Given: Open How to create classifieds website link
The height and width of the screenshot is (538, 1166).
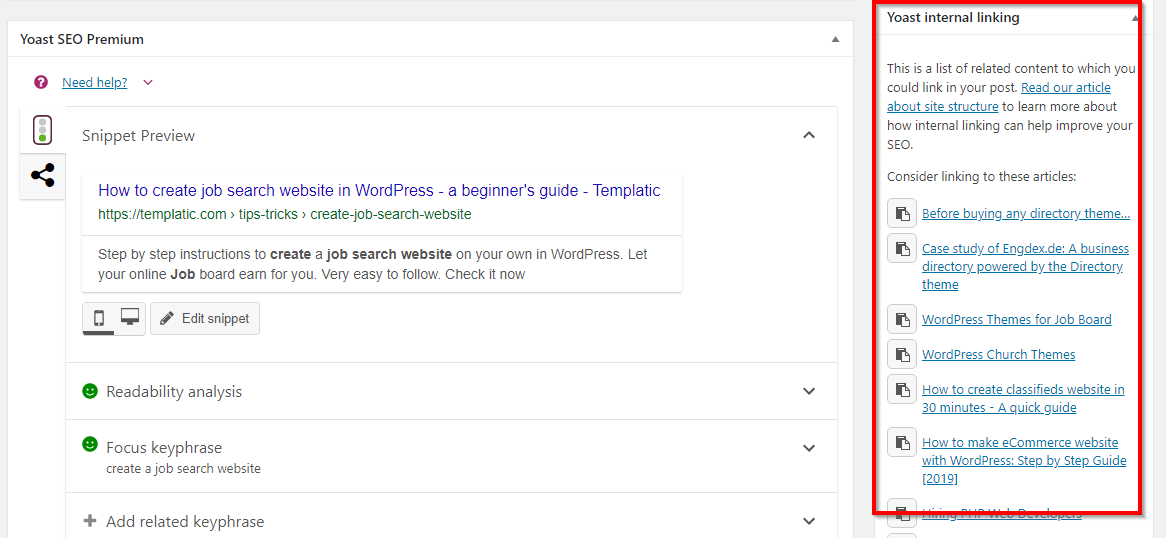Looking at the screenshot, I should (x=1023, y=398).
